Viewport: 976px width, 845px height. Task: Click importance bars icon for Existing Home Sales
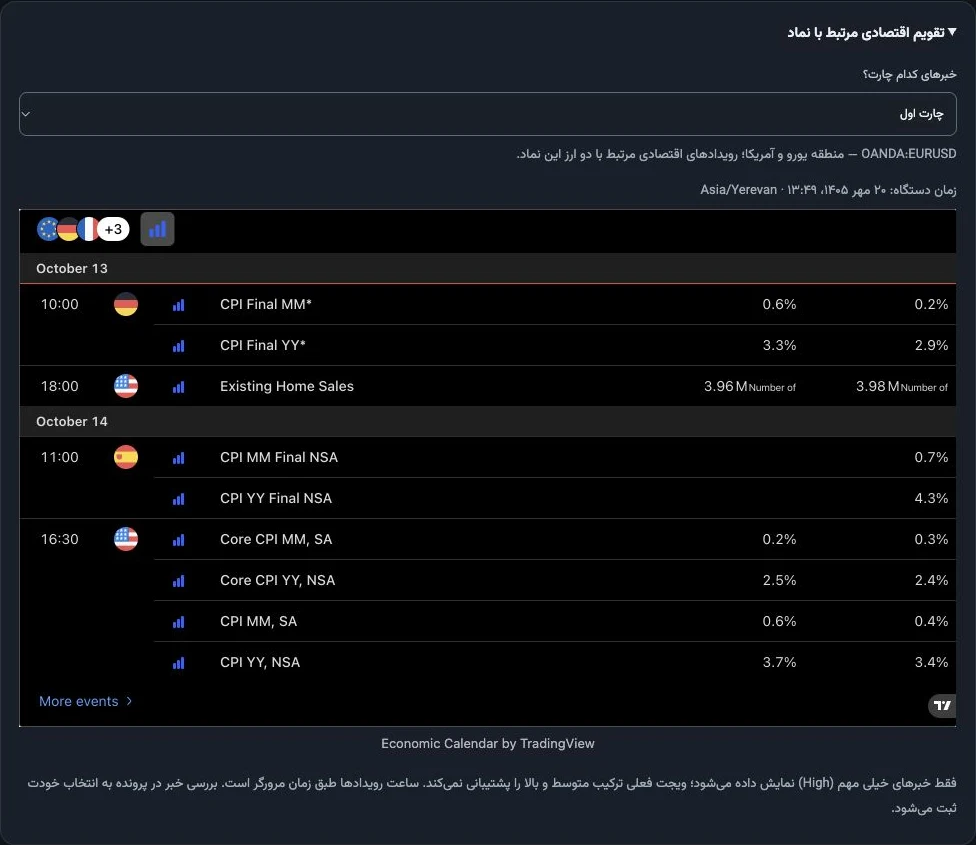[x=179, y=387]
